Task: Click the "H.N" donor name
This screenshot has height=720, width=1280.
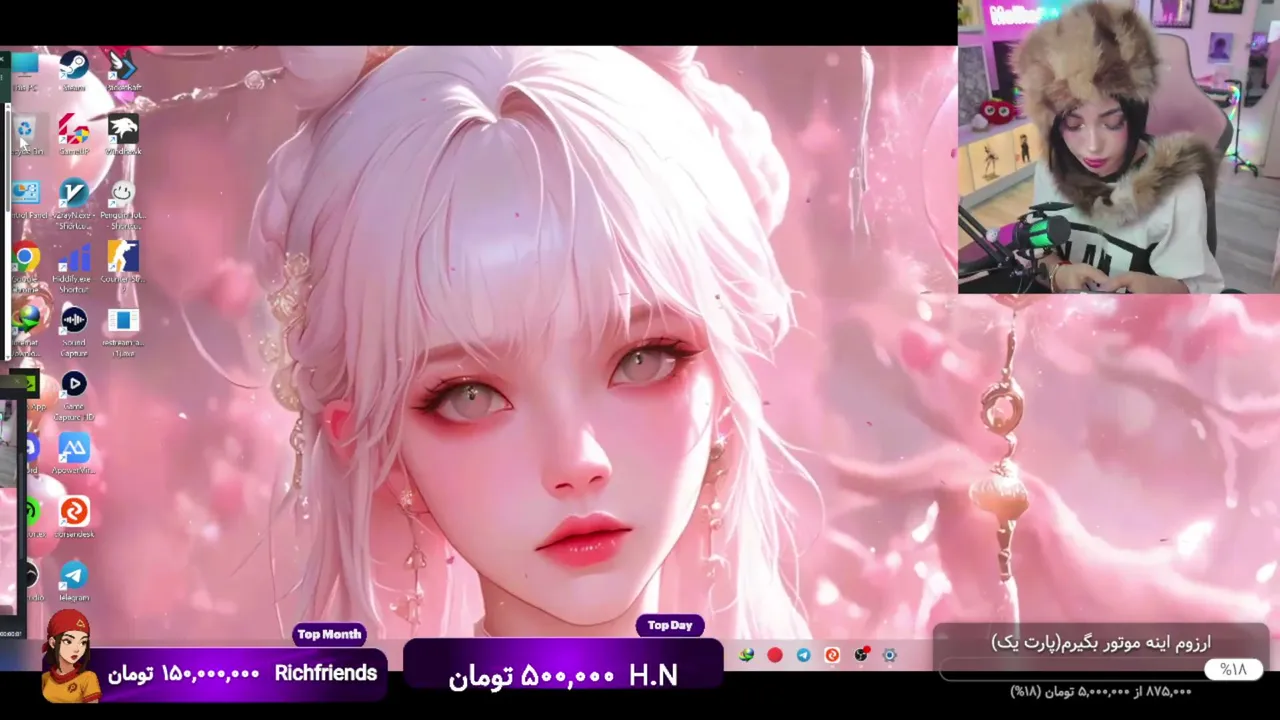Action: tap(654, 677)
